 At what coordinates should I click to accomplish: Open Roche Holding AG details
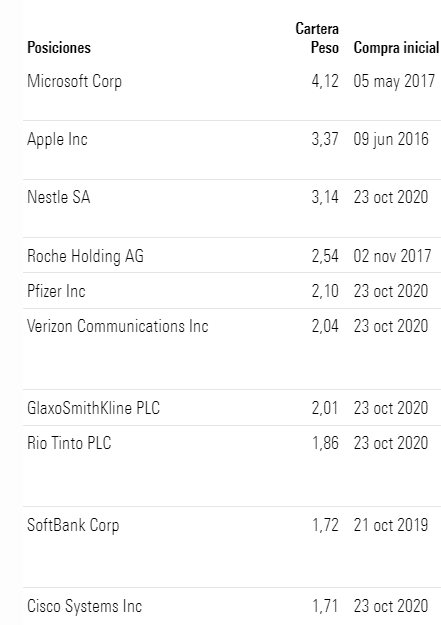point(85,256)
